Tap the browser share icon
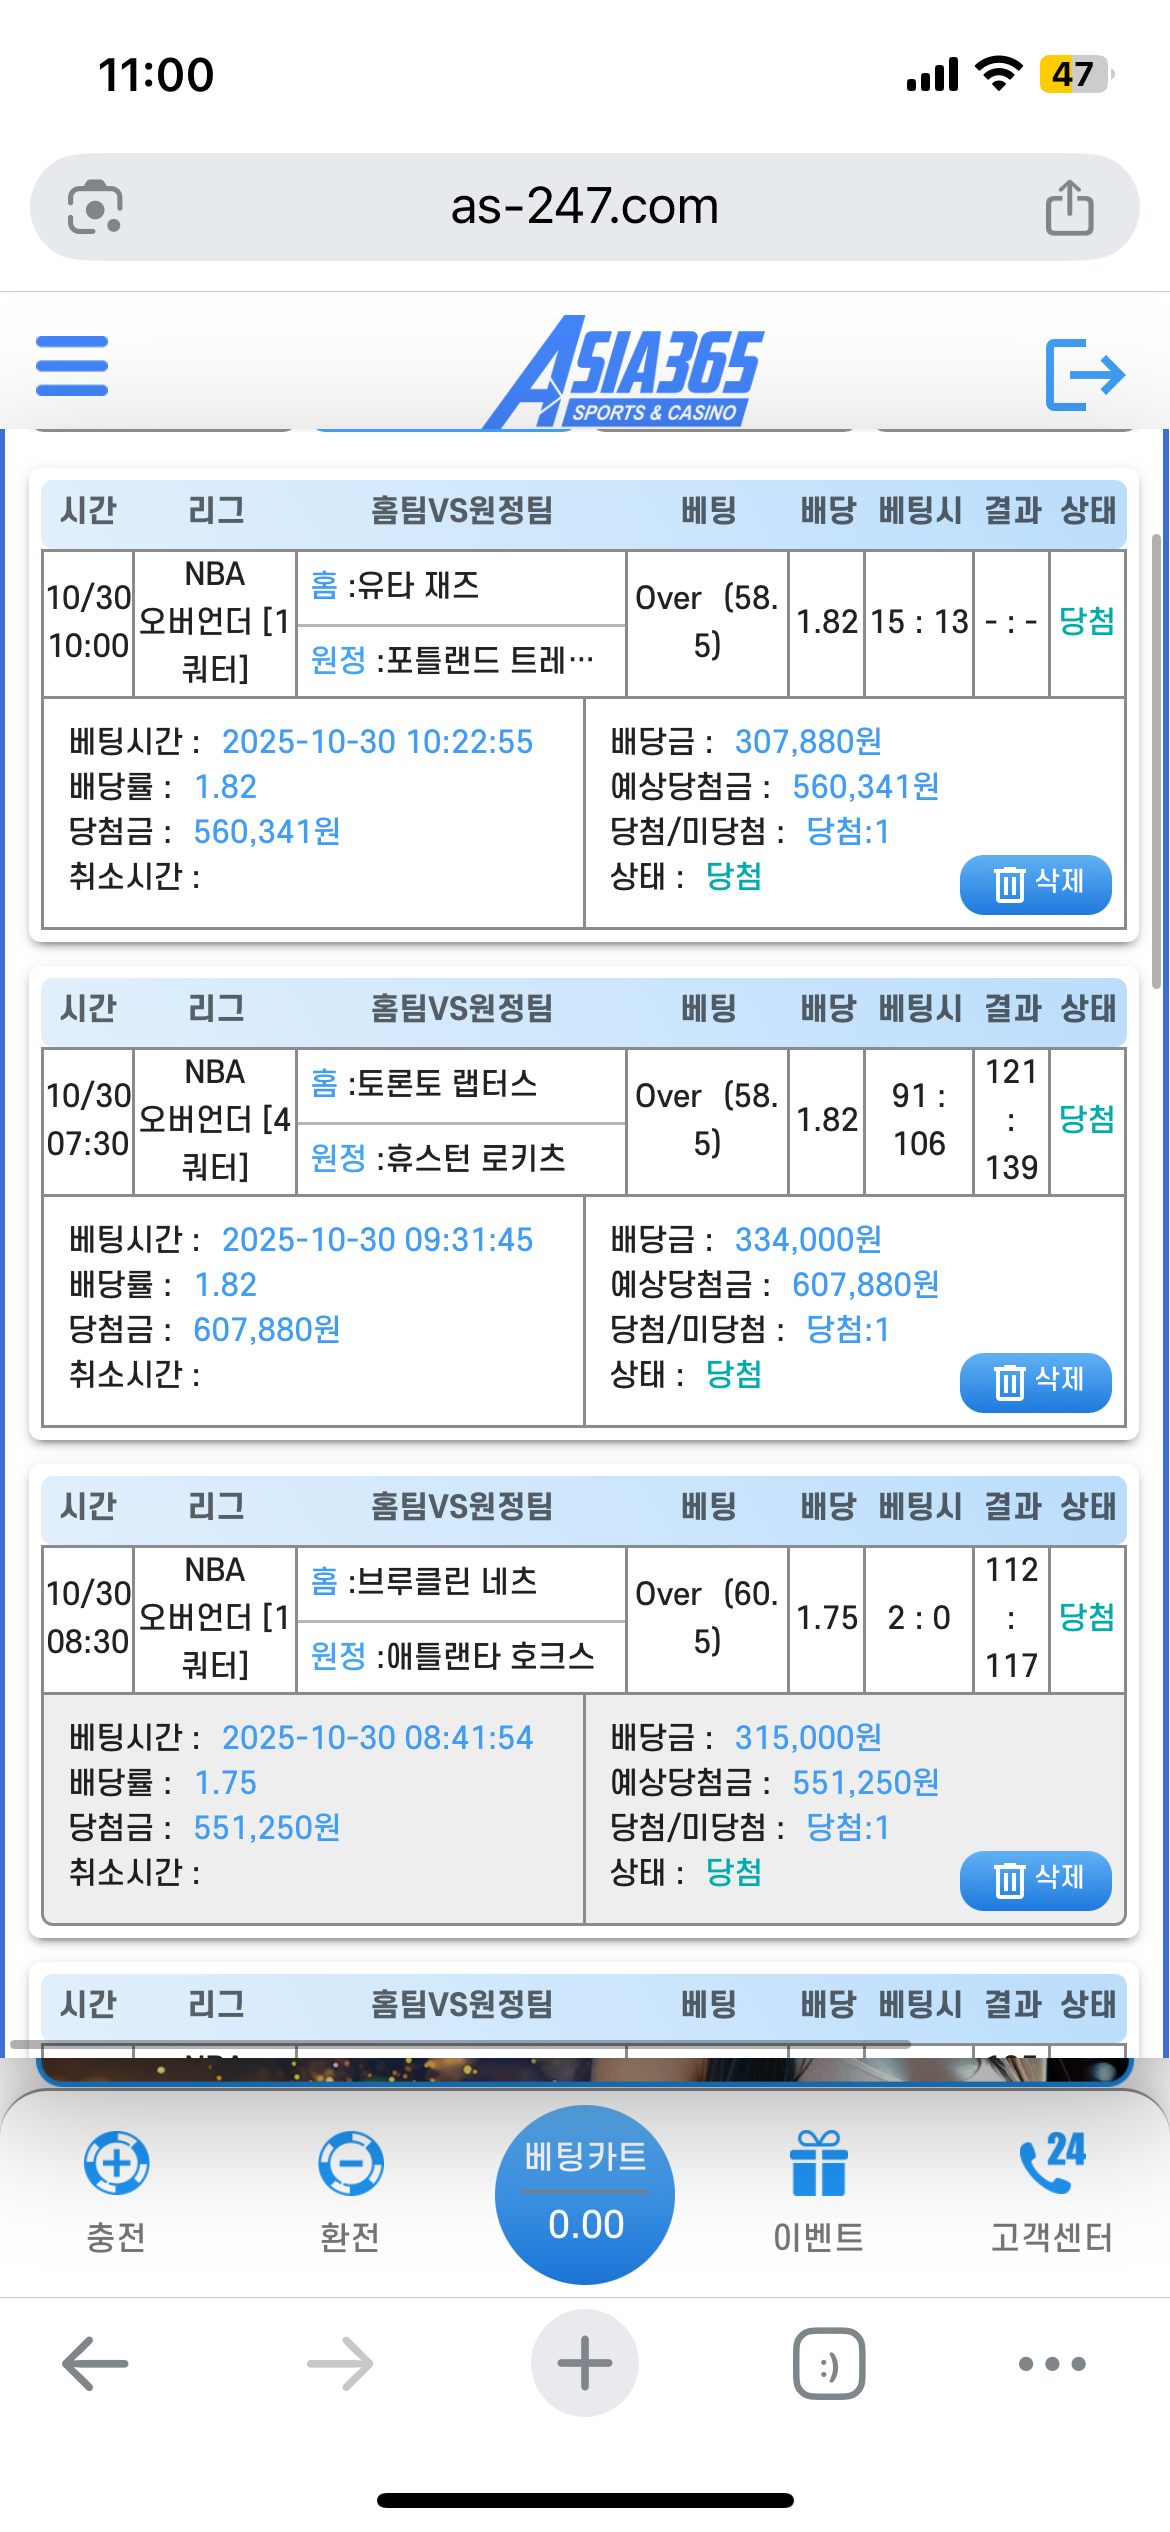 (x=1069, y=208)
